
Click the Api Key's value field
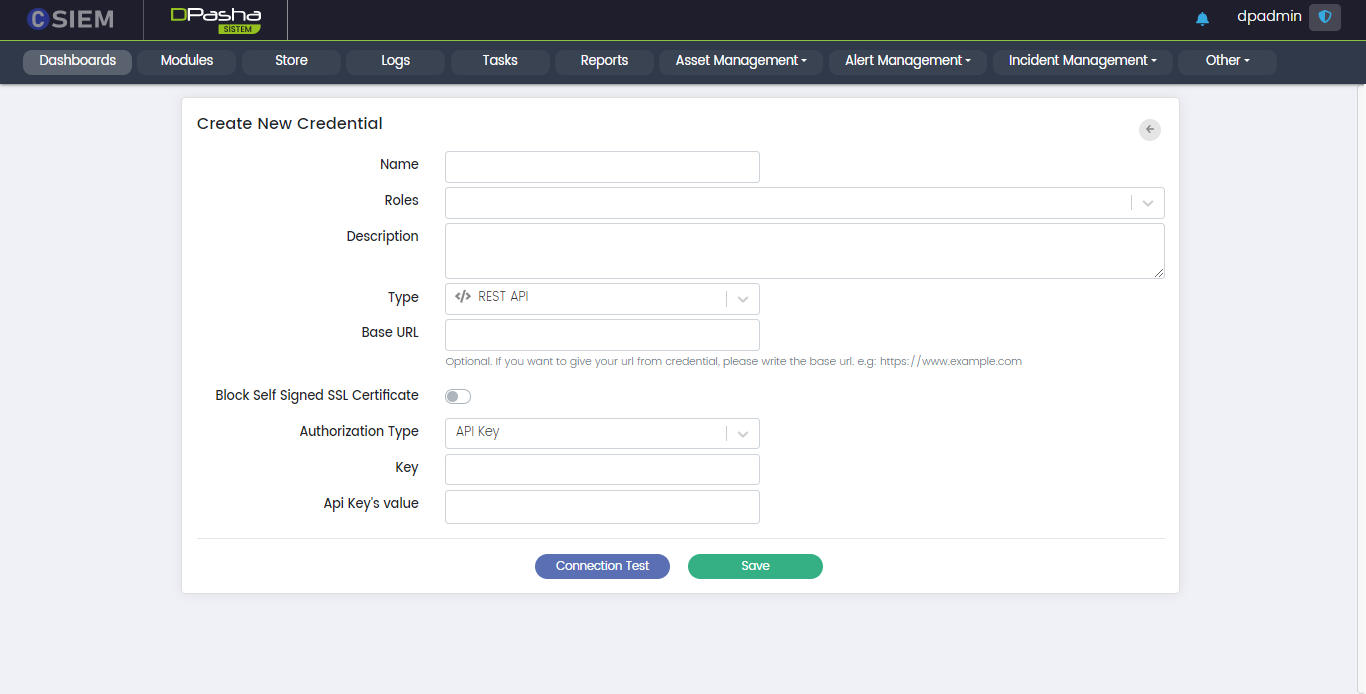click(x=602, y=506)
